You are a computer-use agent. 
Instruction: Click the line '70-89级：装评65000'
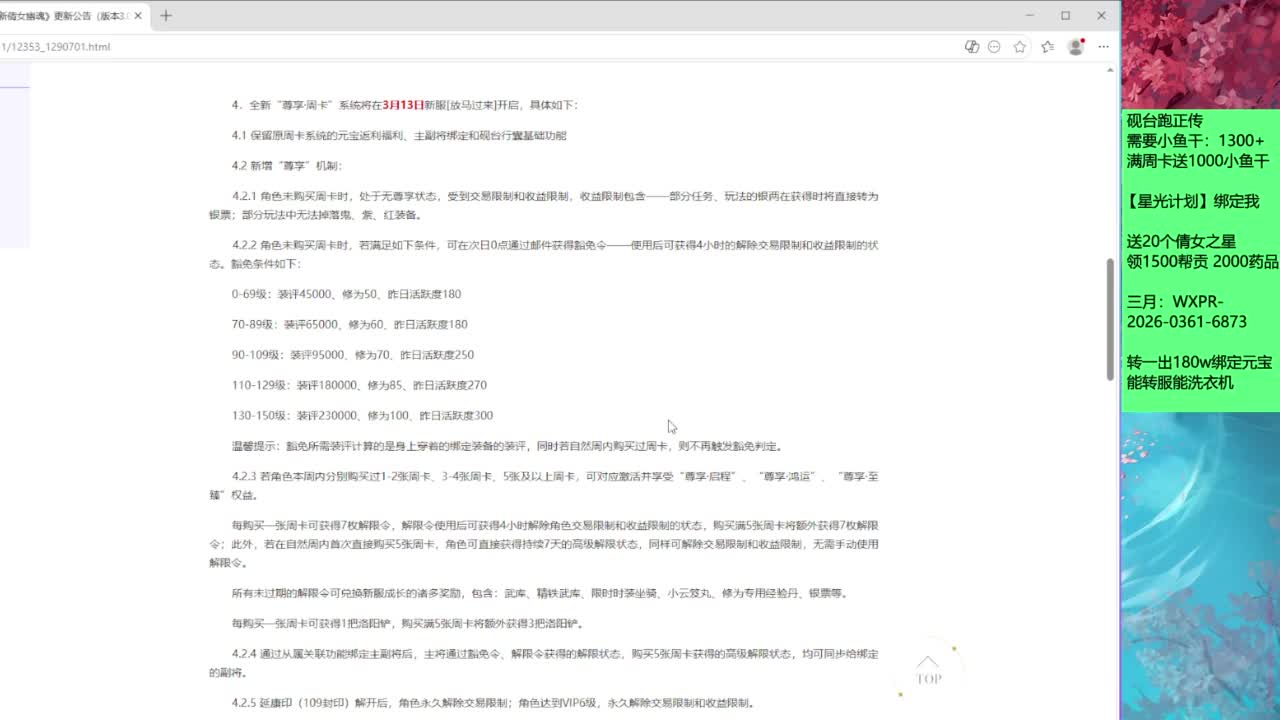click(349, 324)
